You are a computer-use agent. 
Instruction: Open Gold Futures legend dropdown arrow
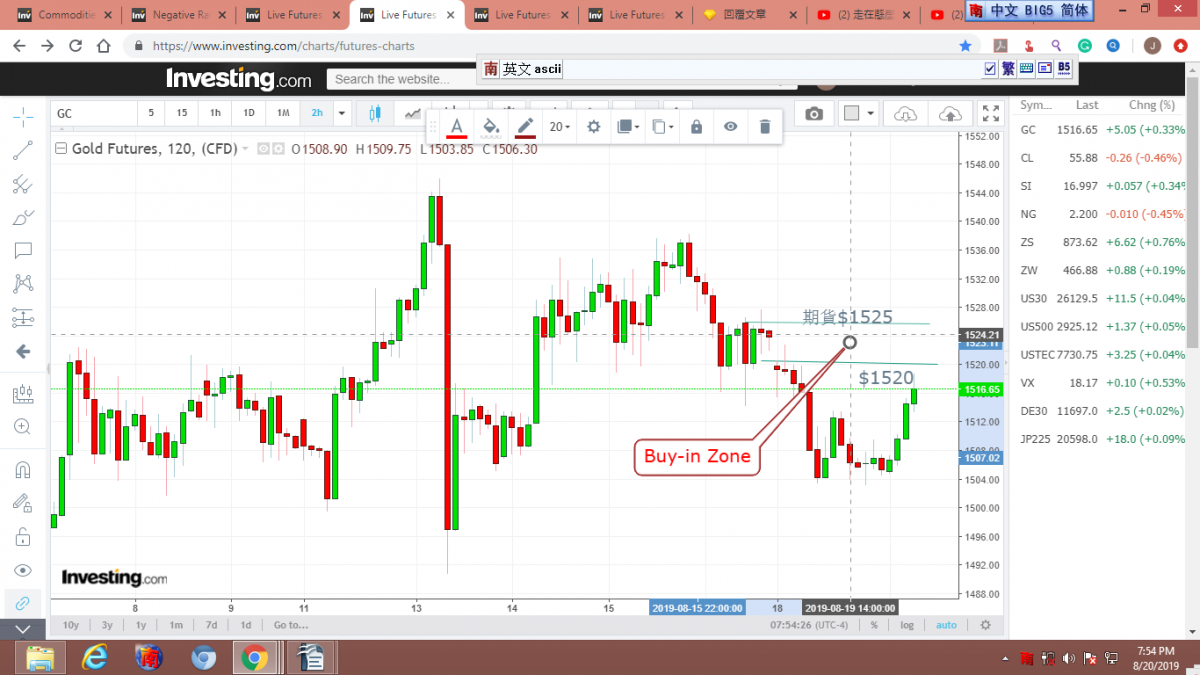246,149
